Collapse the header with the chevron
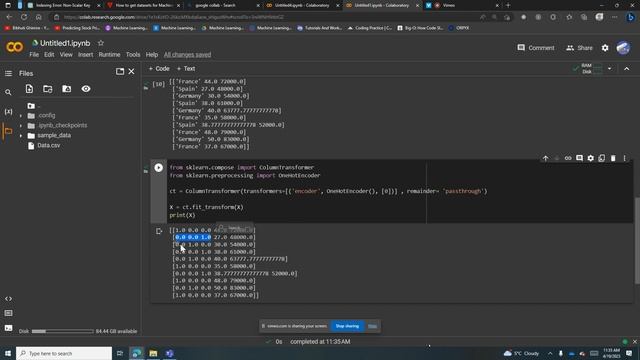 (627, 69)
